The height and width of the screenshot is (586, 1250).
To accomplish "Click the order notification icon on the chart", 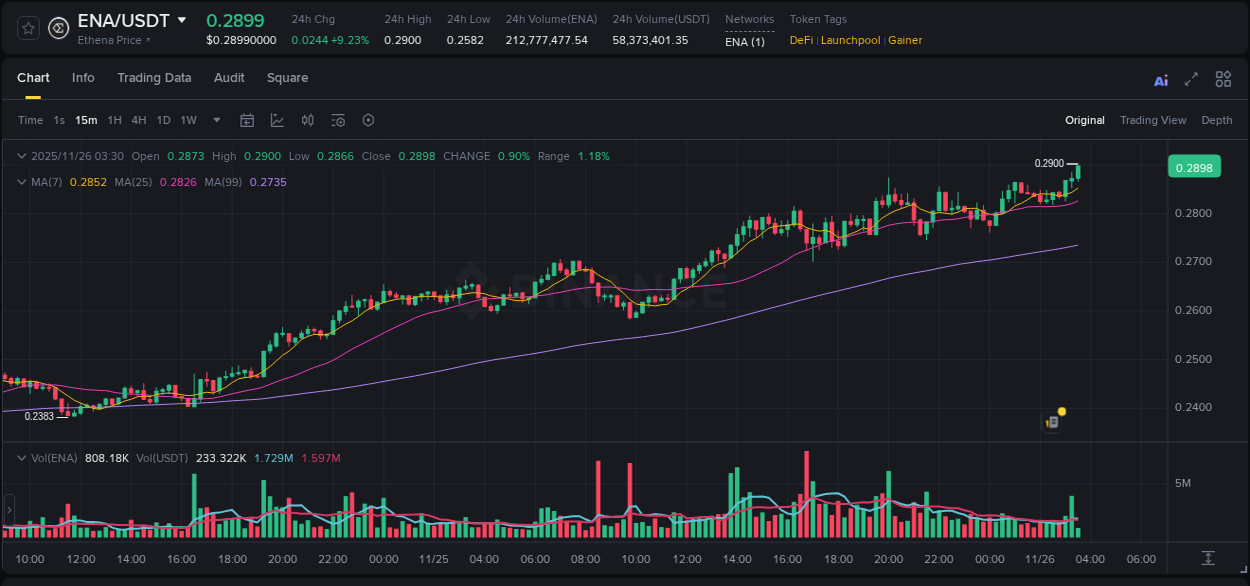I will (x=1052, y=422).
